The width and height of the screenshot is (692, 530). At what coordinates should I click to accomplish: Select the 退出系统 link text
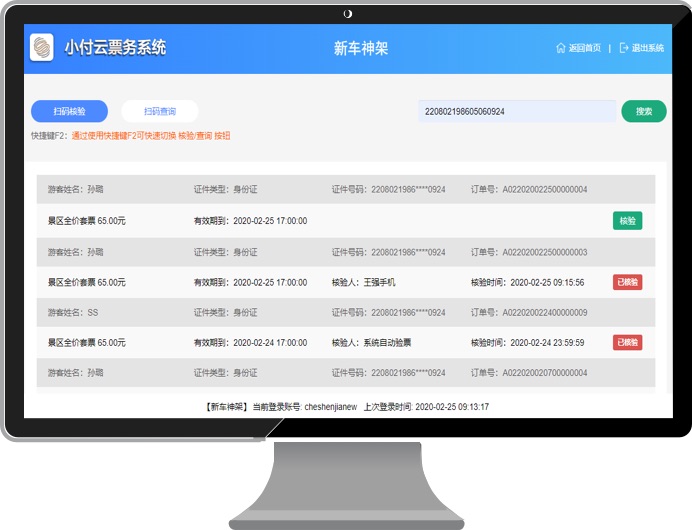coord(648,48)
